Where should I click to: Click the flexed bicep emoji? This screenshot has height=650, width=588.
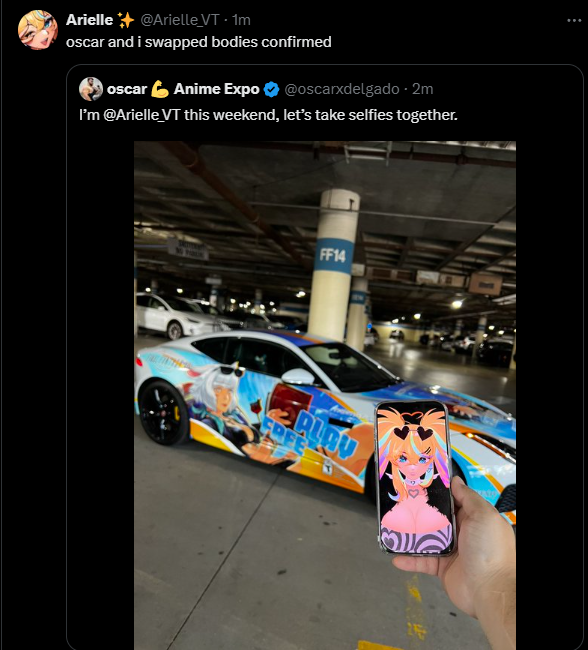(160, 89)
